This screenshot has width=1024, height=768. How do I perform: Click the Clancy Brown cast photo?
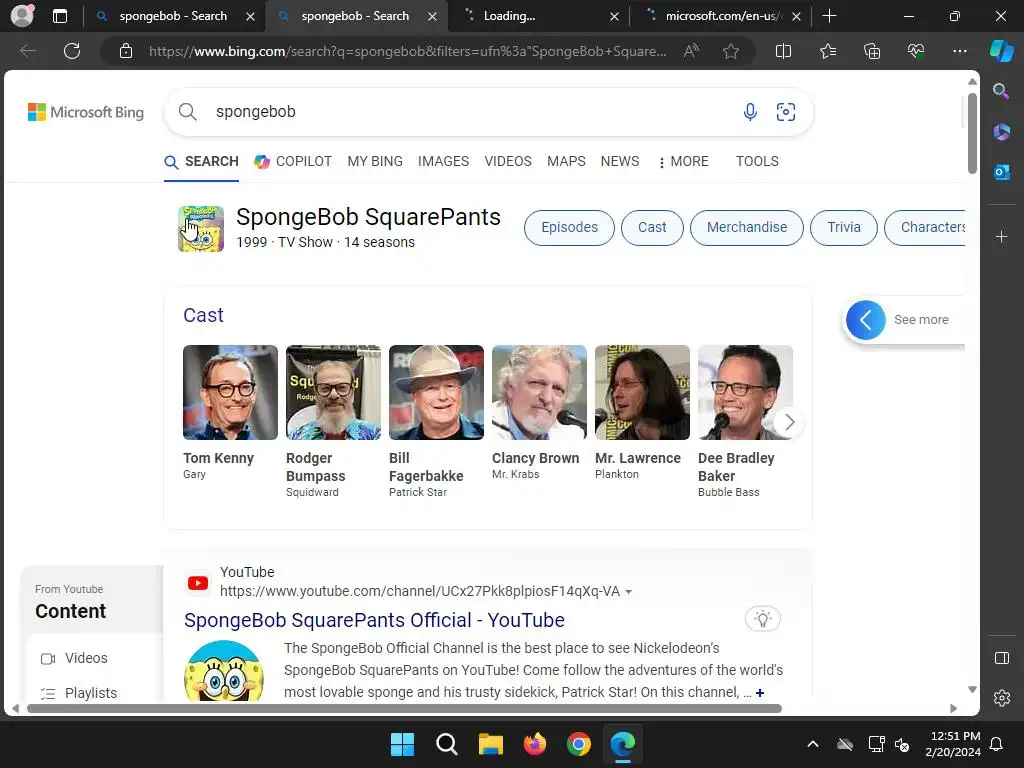[539, 392]
